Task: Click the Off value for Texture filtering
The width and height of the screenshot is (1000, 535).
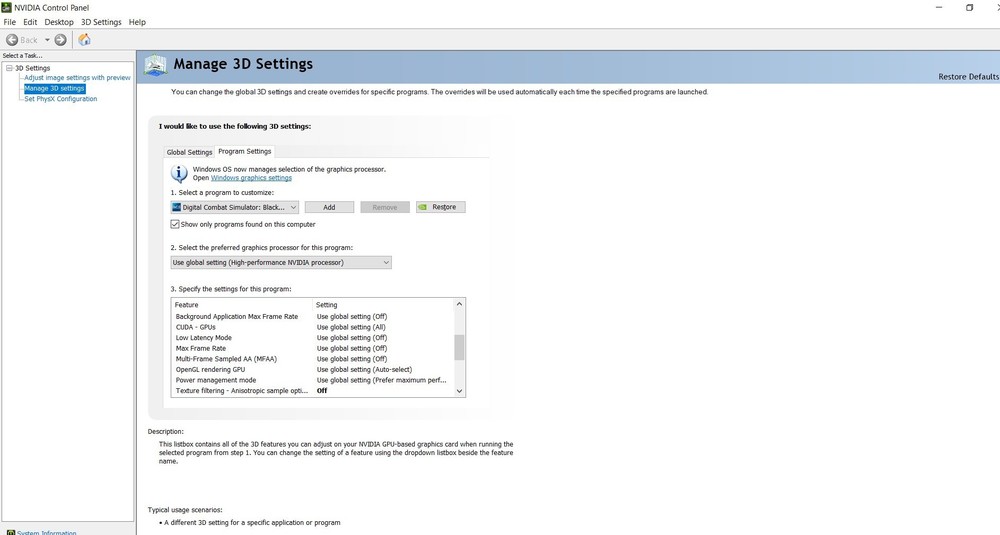Action: click(322, 391)
